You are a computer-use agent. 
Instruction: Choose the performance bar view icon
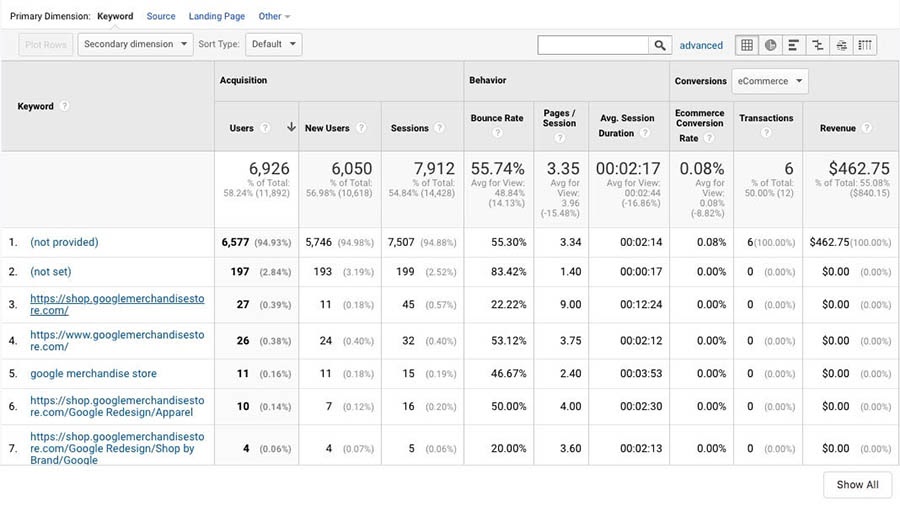click(x=794, y=45)
